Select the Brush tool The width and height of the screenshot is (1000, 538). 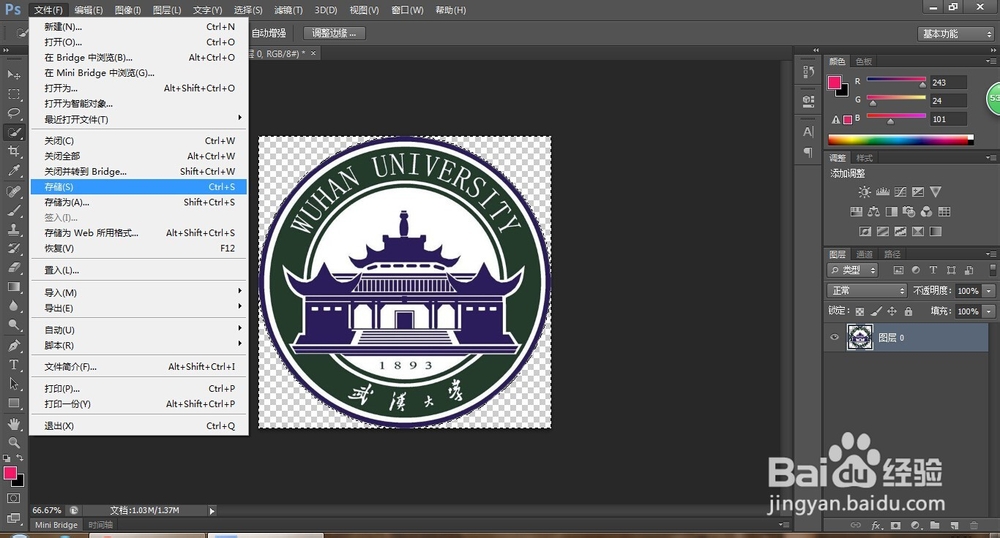click(13, 210)
